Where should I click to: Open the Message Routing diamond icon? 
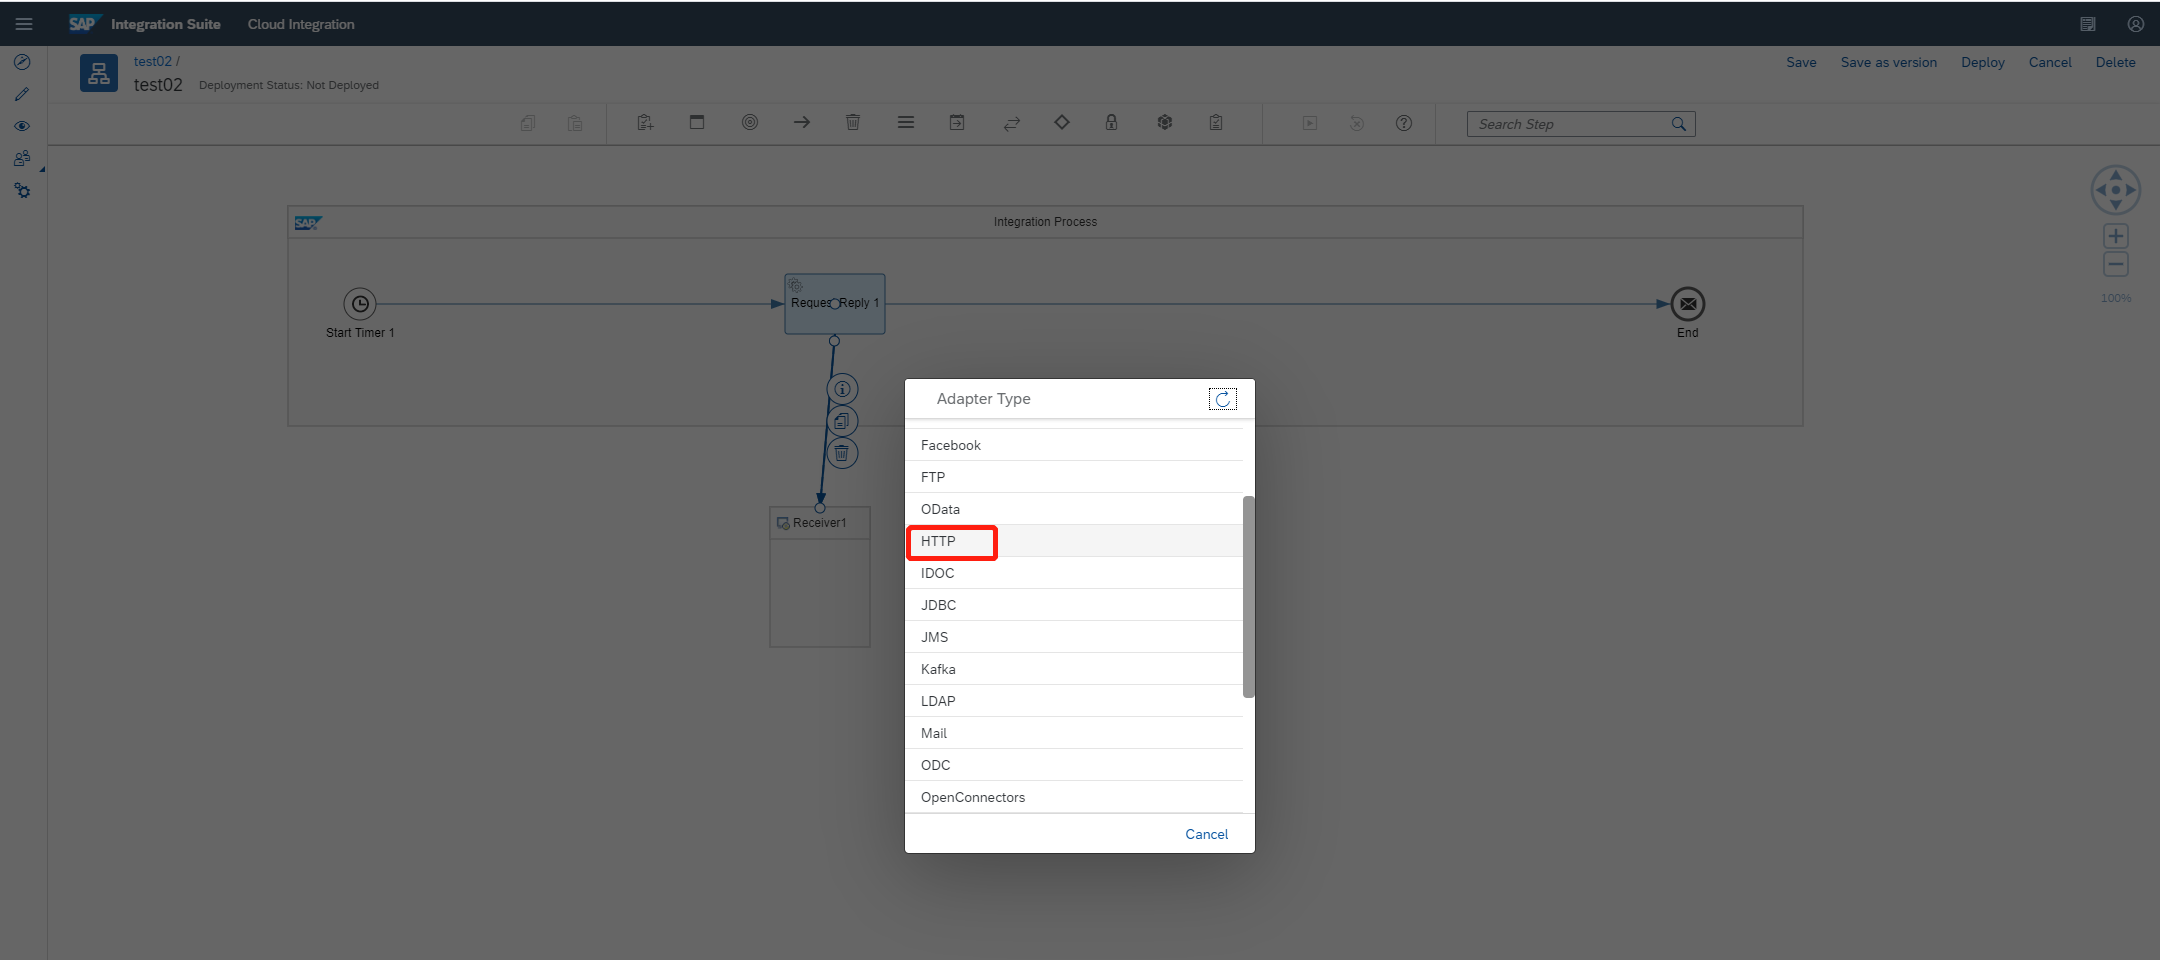(1062, 122)
